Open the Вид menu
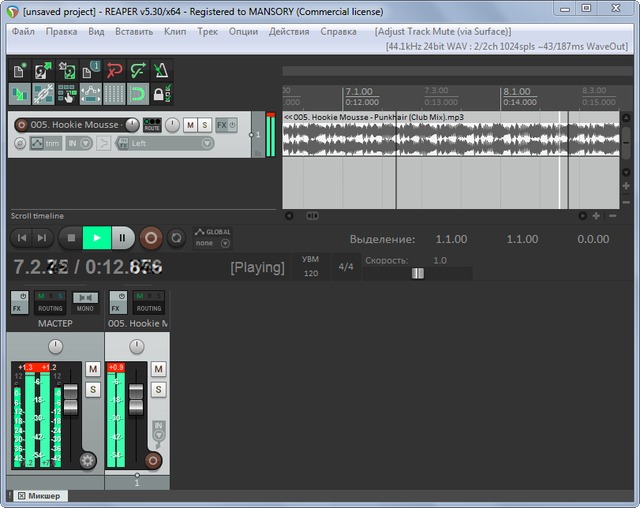Viewport: 640px width, 508px height. tap(96, 31)
